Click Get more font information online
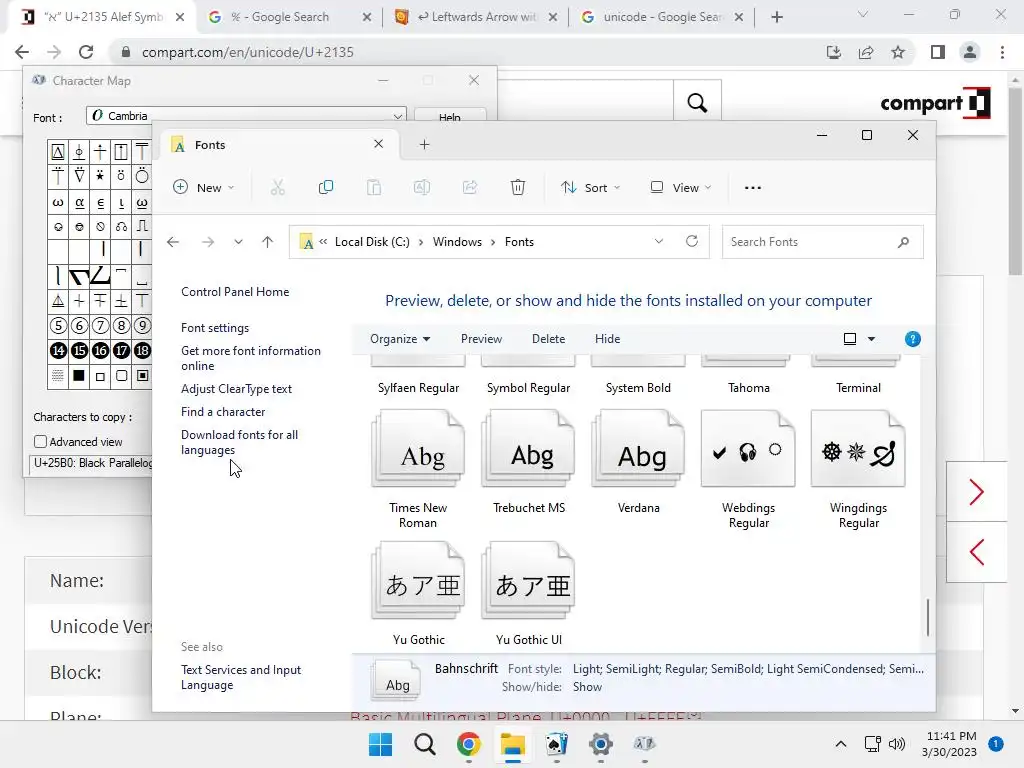This screenshot has height=768, width=1024. 251,358
